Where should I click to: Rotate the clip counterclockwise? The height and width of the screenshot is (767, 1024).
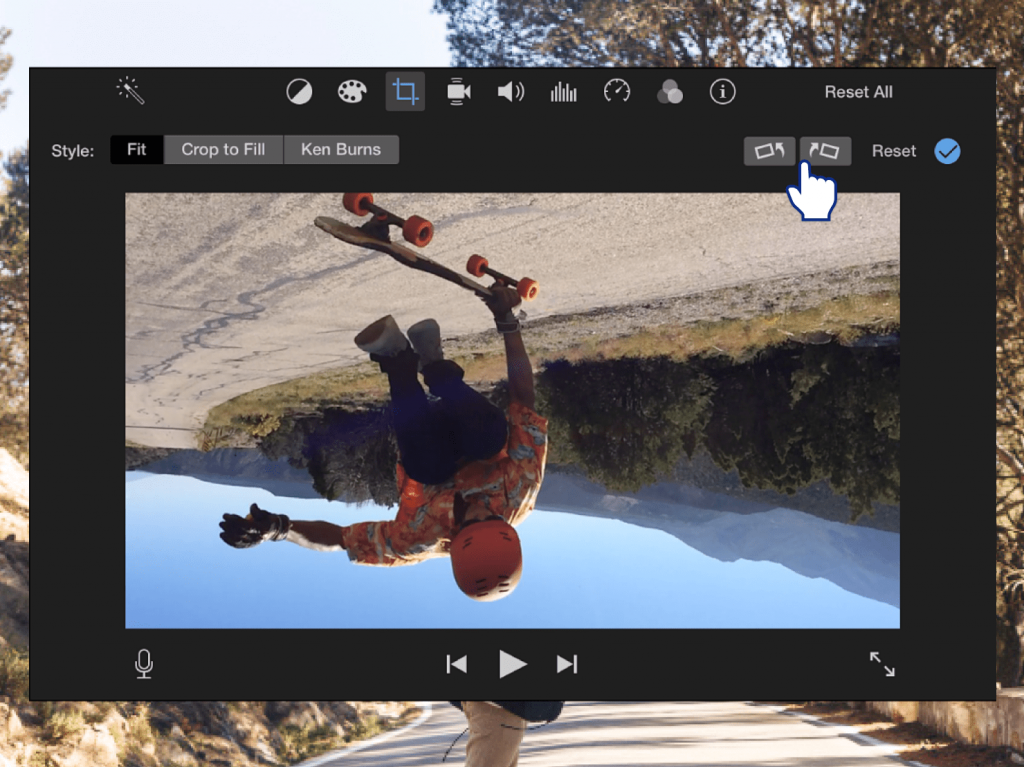770,151
